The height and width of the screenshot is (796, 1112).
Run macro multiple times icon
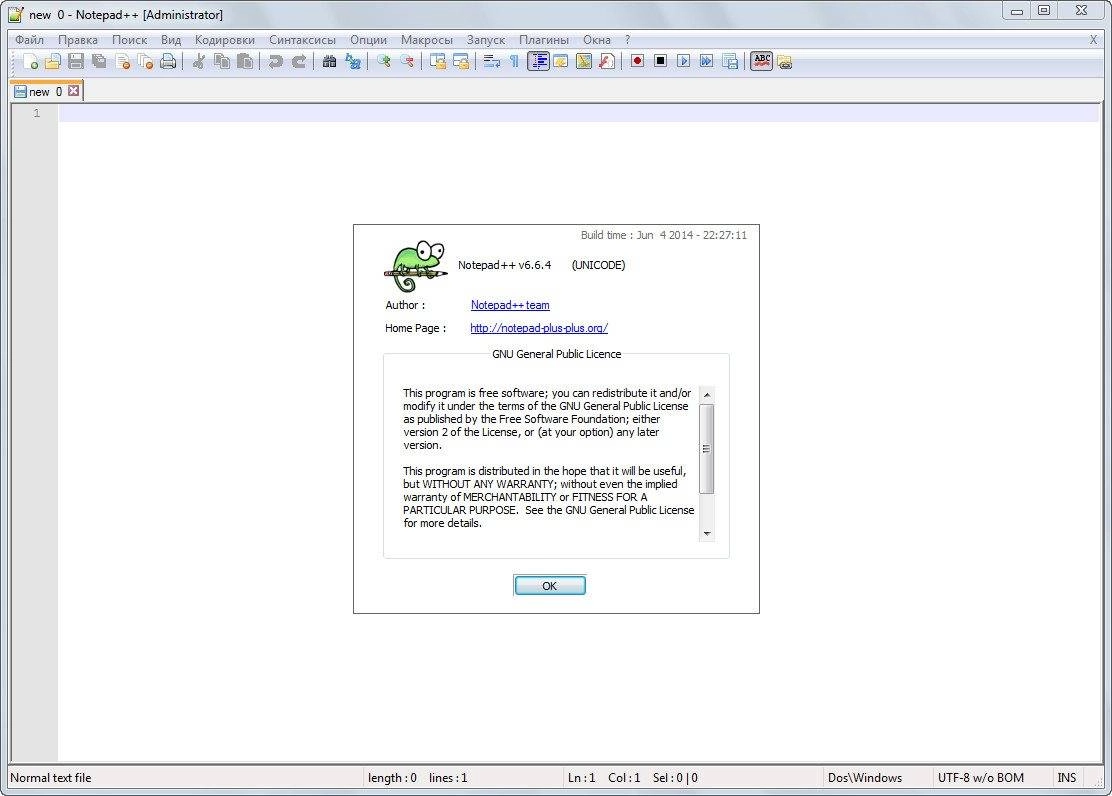pos(706,61)
